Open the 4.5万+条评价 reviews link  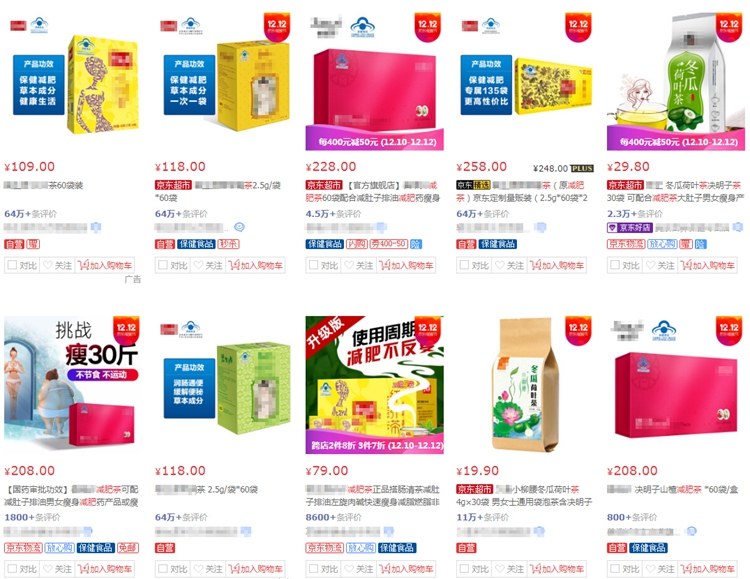333,214
